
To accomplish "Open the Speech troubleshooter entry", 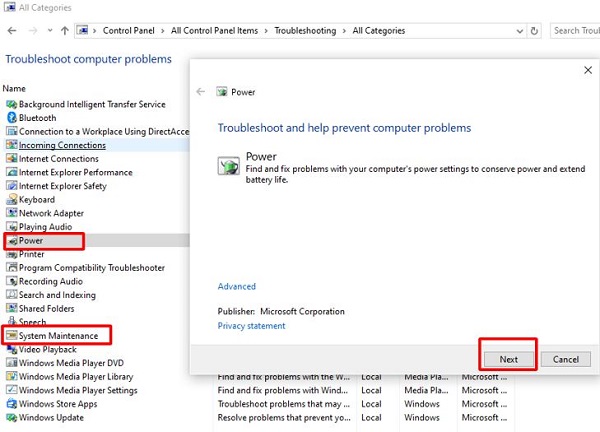I will click(x=33, y=322).
